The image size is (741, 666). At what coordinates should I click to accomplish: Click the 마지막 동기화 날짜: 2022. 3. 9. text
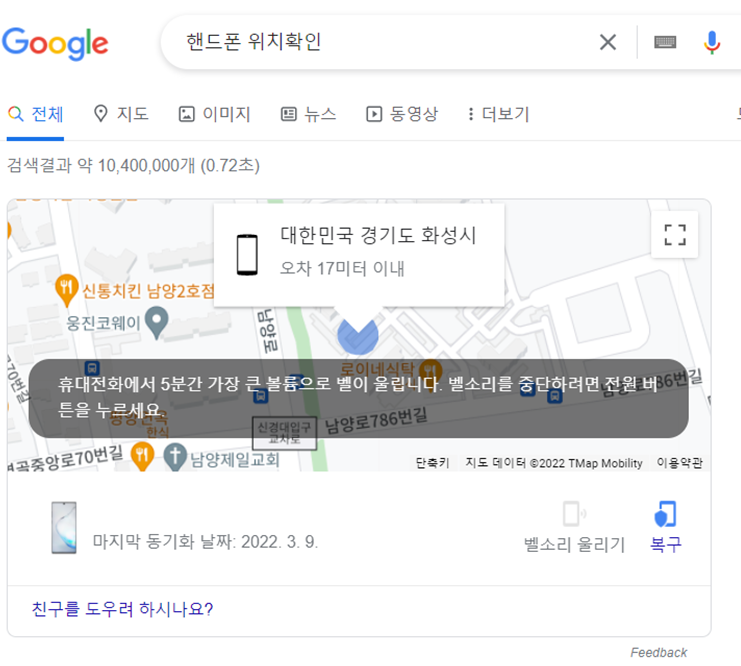point(205,542)
